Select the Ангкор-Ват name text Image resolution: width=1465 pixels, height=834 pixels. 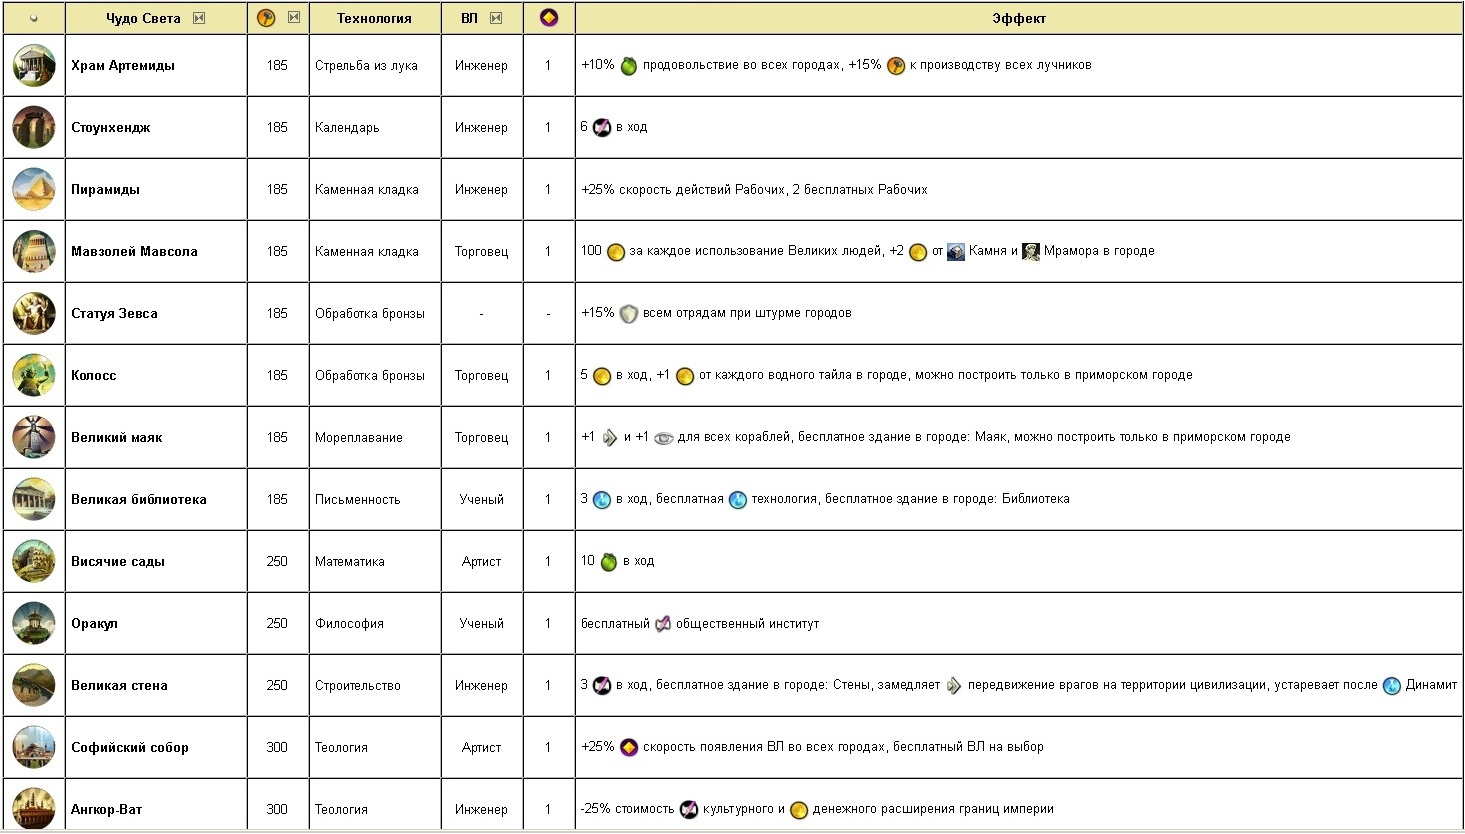click(x=107, y=810)
